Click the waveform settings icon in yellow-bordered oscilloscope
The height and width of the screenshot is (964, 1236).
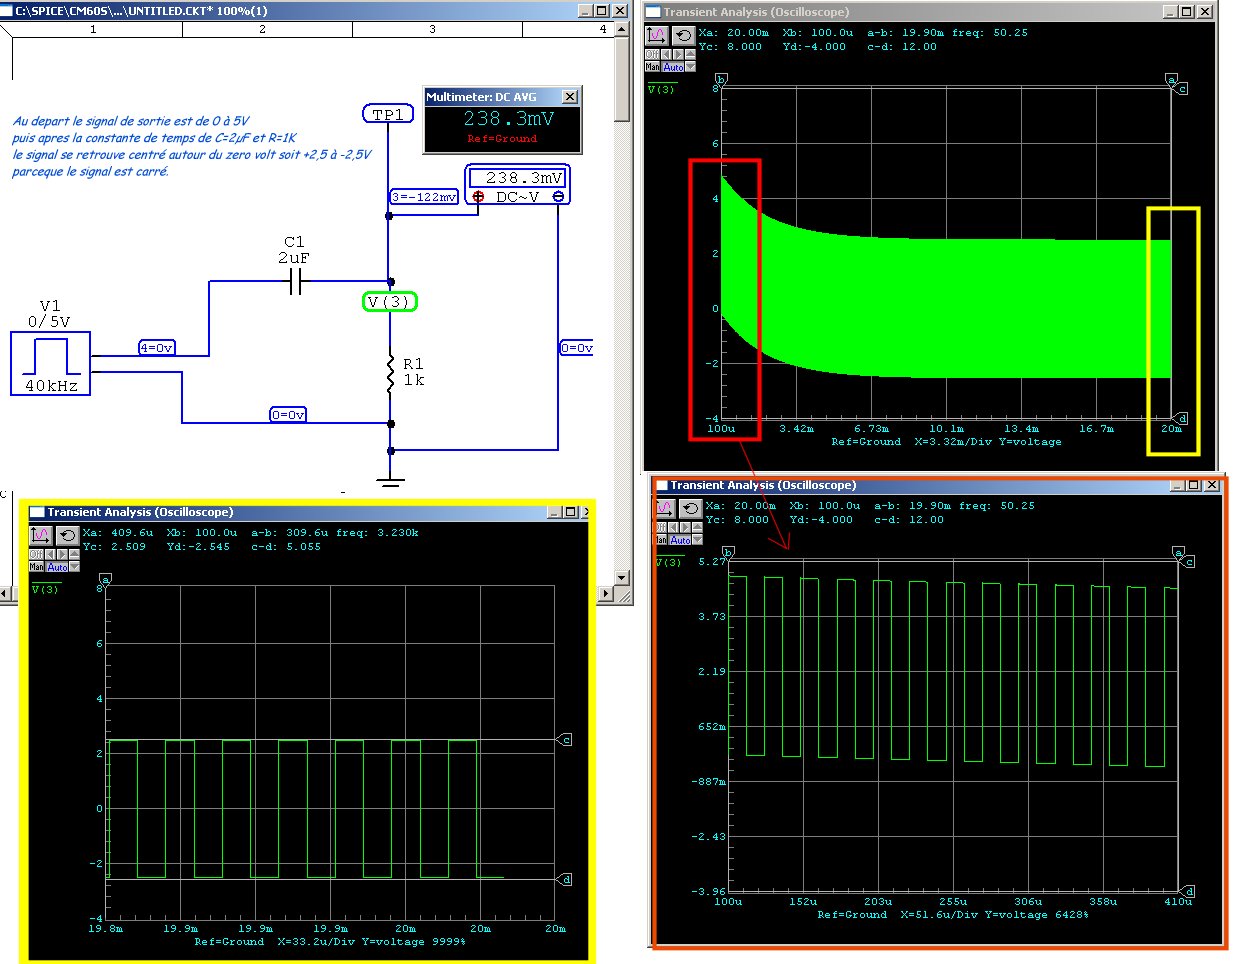tap(40, 536)
